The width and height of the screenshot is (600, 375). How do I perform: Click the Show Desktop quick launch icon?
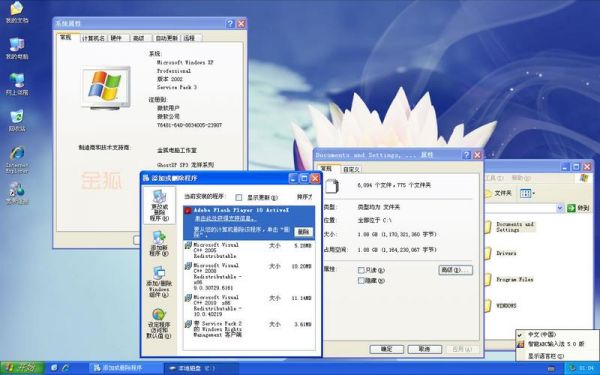[x=54, y=368]
